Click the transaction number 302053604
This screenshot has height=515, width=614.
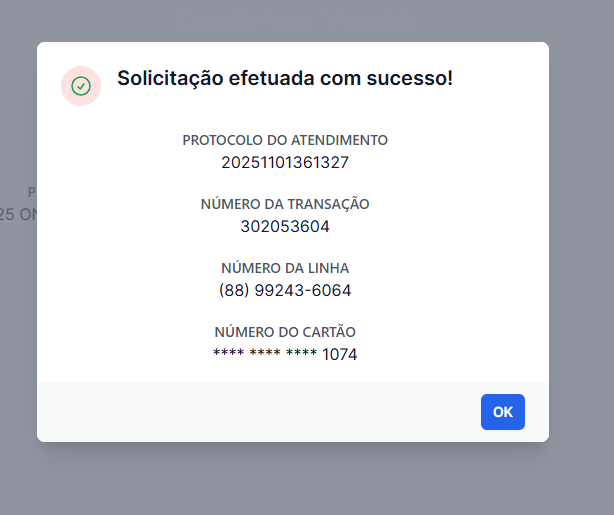(285, 226)
